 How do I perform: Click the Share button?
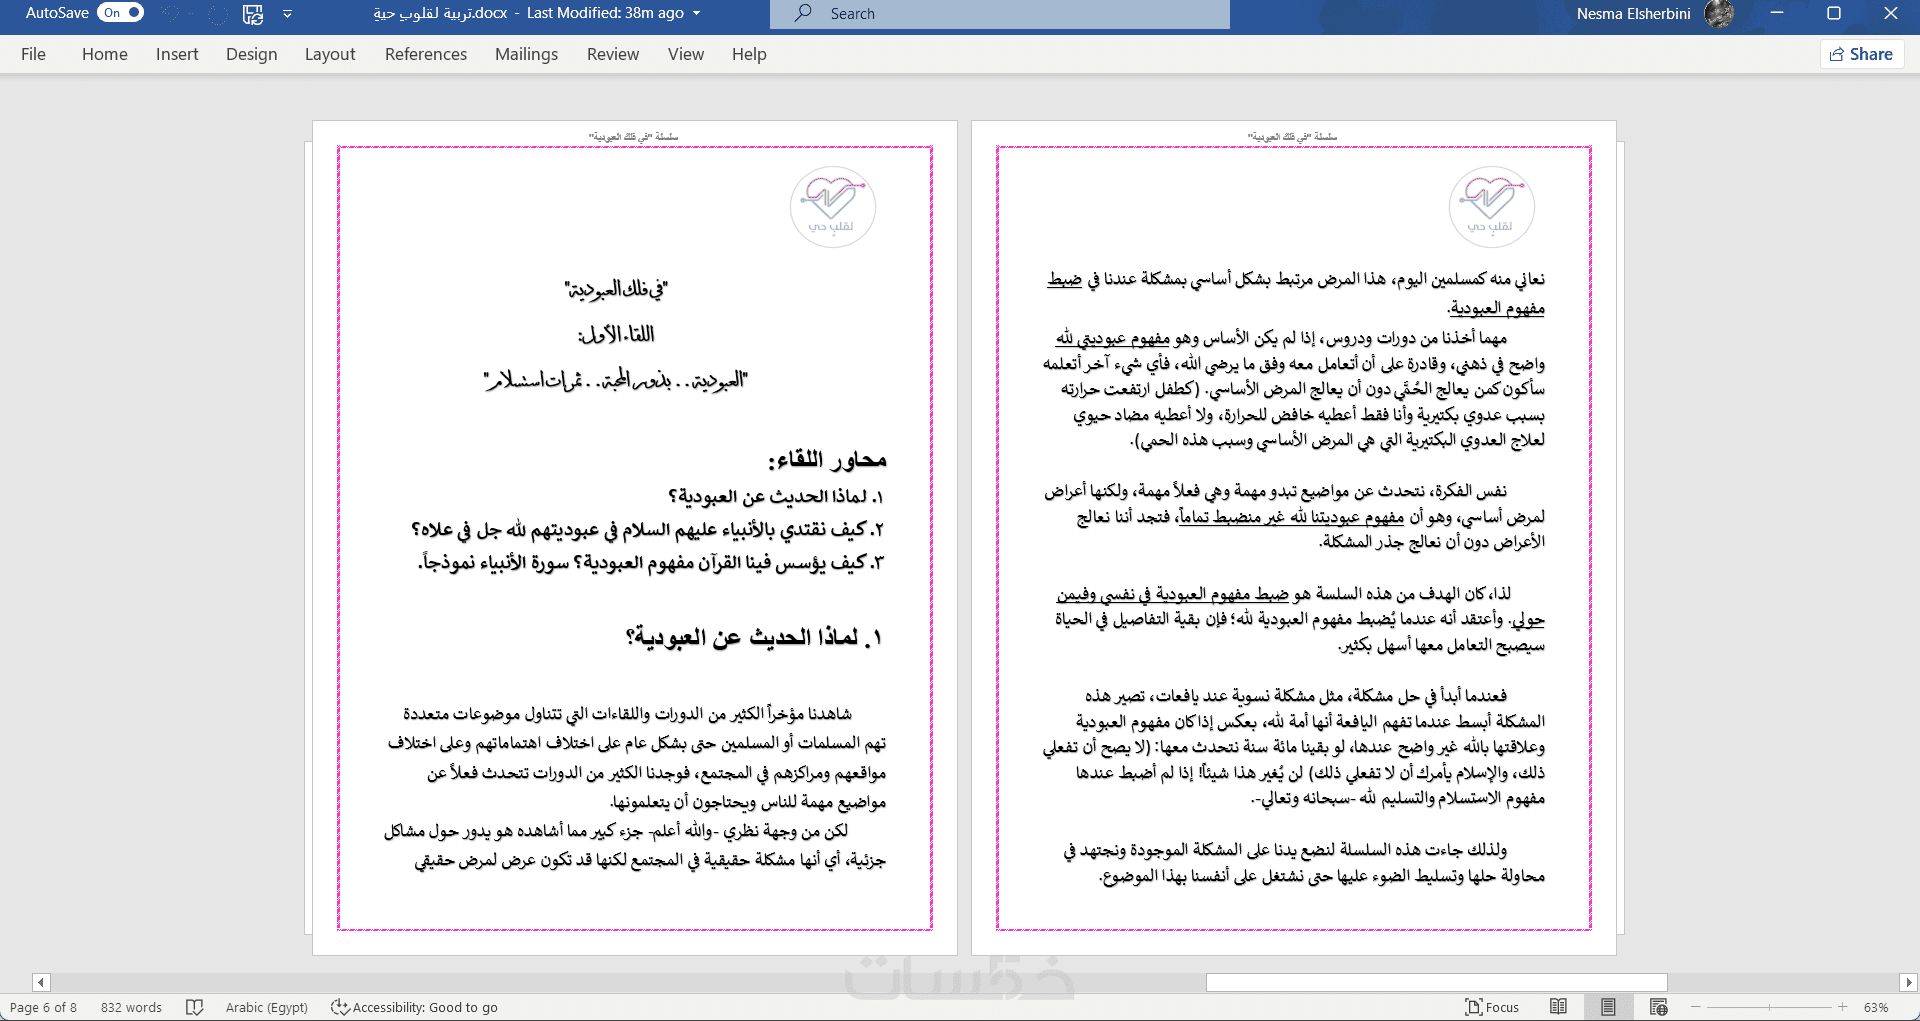(1862, 54)
